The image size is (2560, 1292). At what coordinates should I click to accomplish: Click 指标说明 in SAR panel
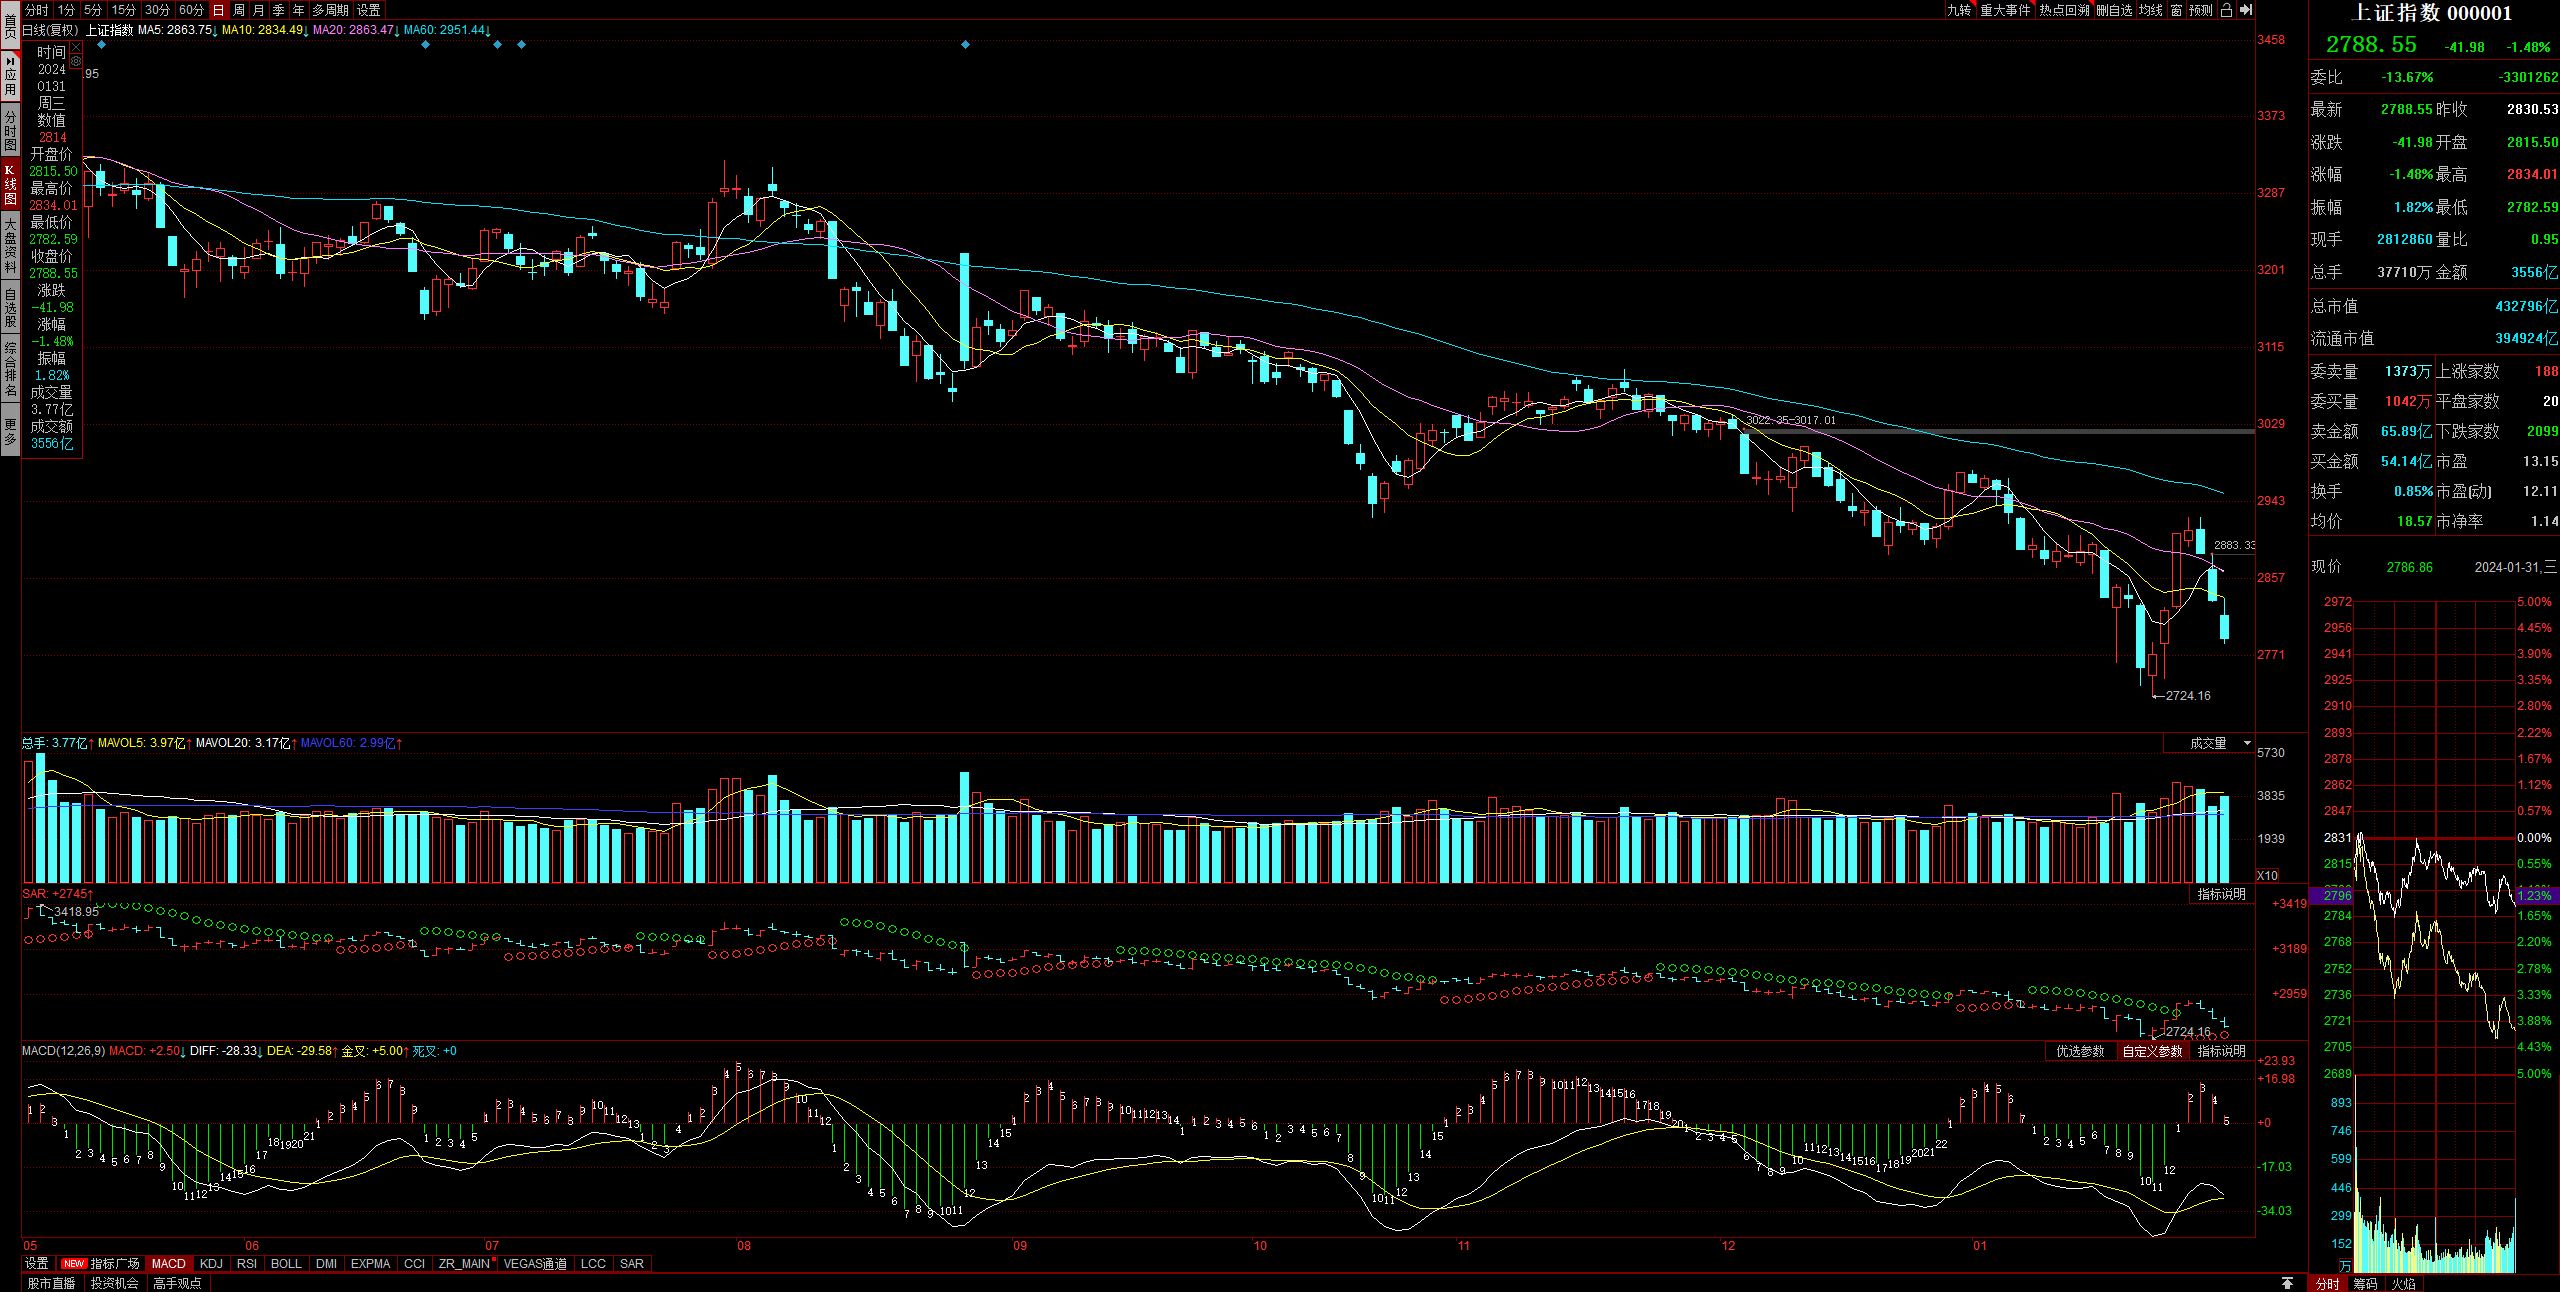[x=2222, y=894]
